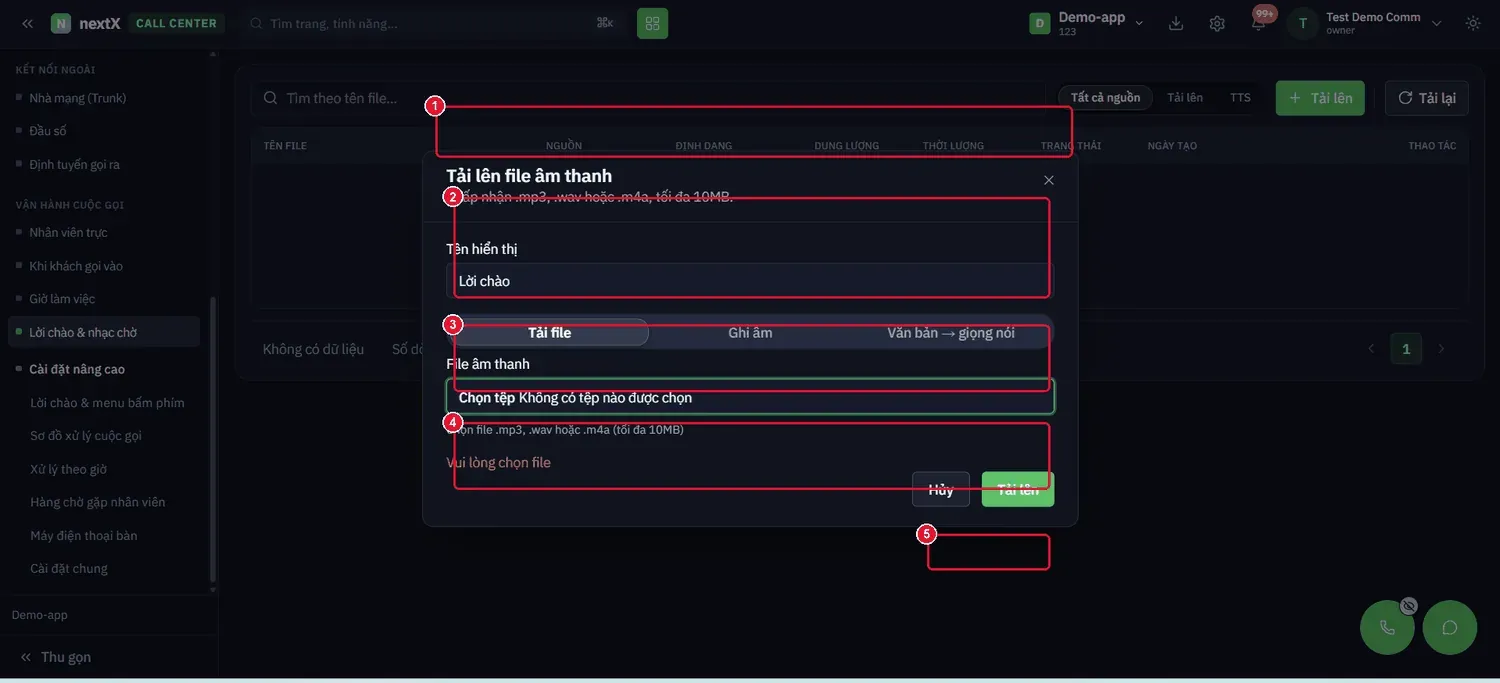Image resolution: width=1500 pixels, height=683 pixels.
Task: Select the Tất cả nguồn filter
Action: tap(1105, 98)
